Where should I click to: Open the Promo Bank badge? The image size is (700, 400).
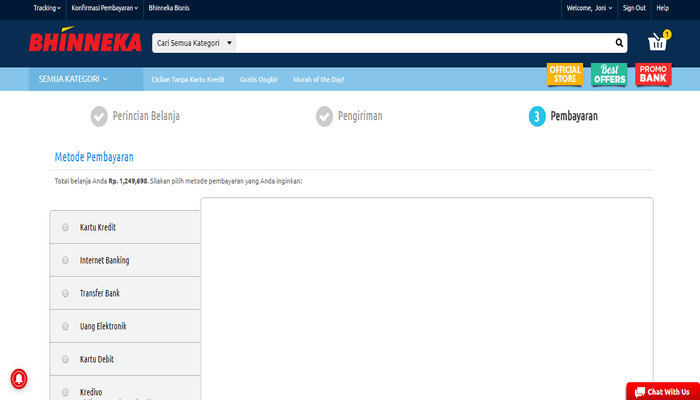coord(653,74)
